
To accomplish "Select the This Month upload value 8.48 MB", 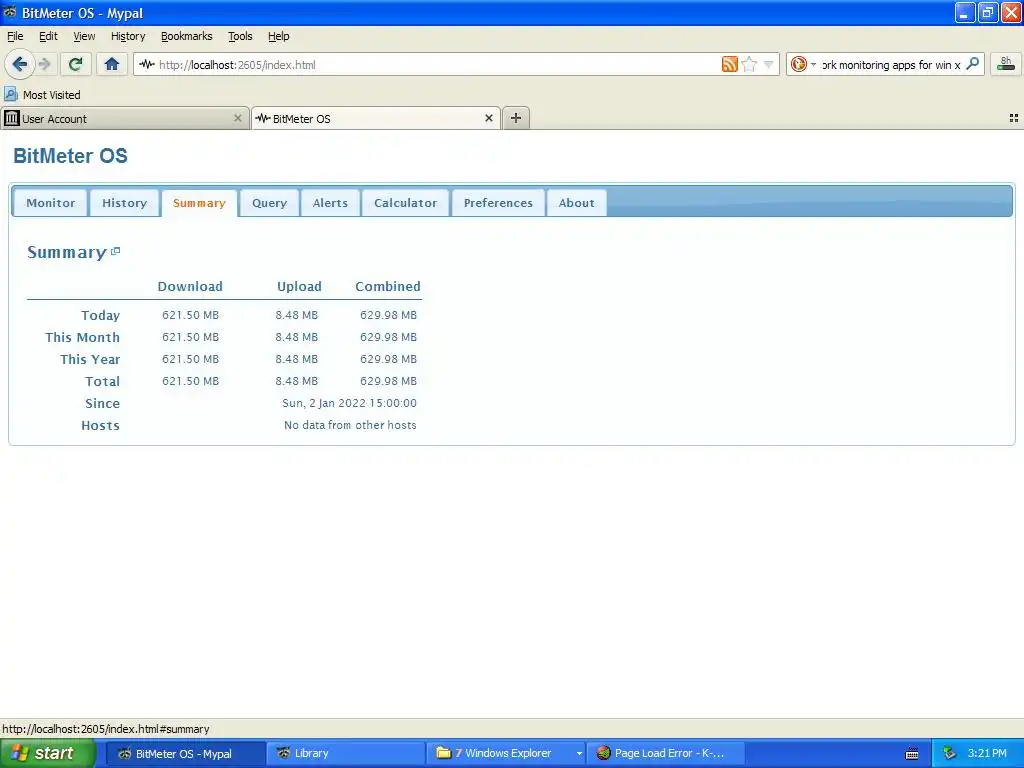I will (296, 337).
